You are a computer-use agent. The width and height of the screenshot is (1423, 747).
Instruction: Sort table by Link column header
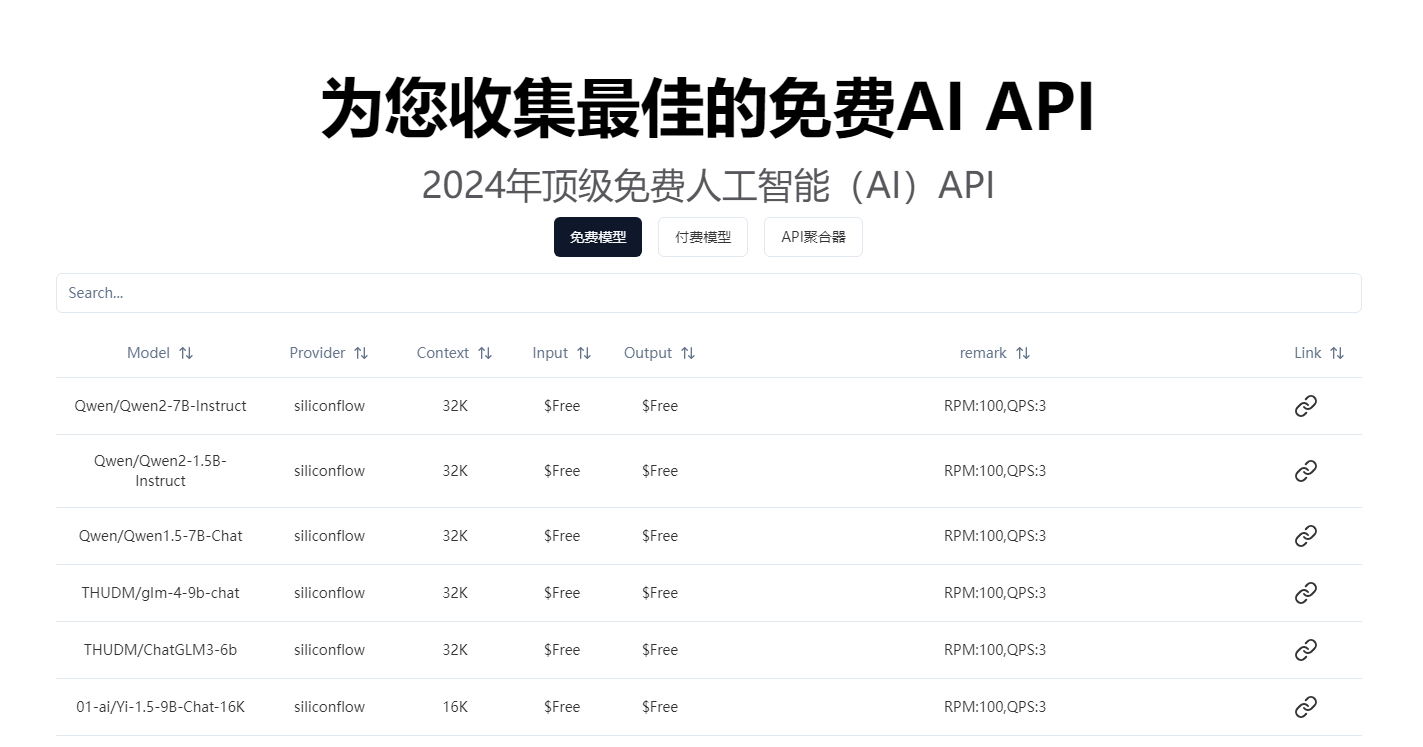(1319, 353)
